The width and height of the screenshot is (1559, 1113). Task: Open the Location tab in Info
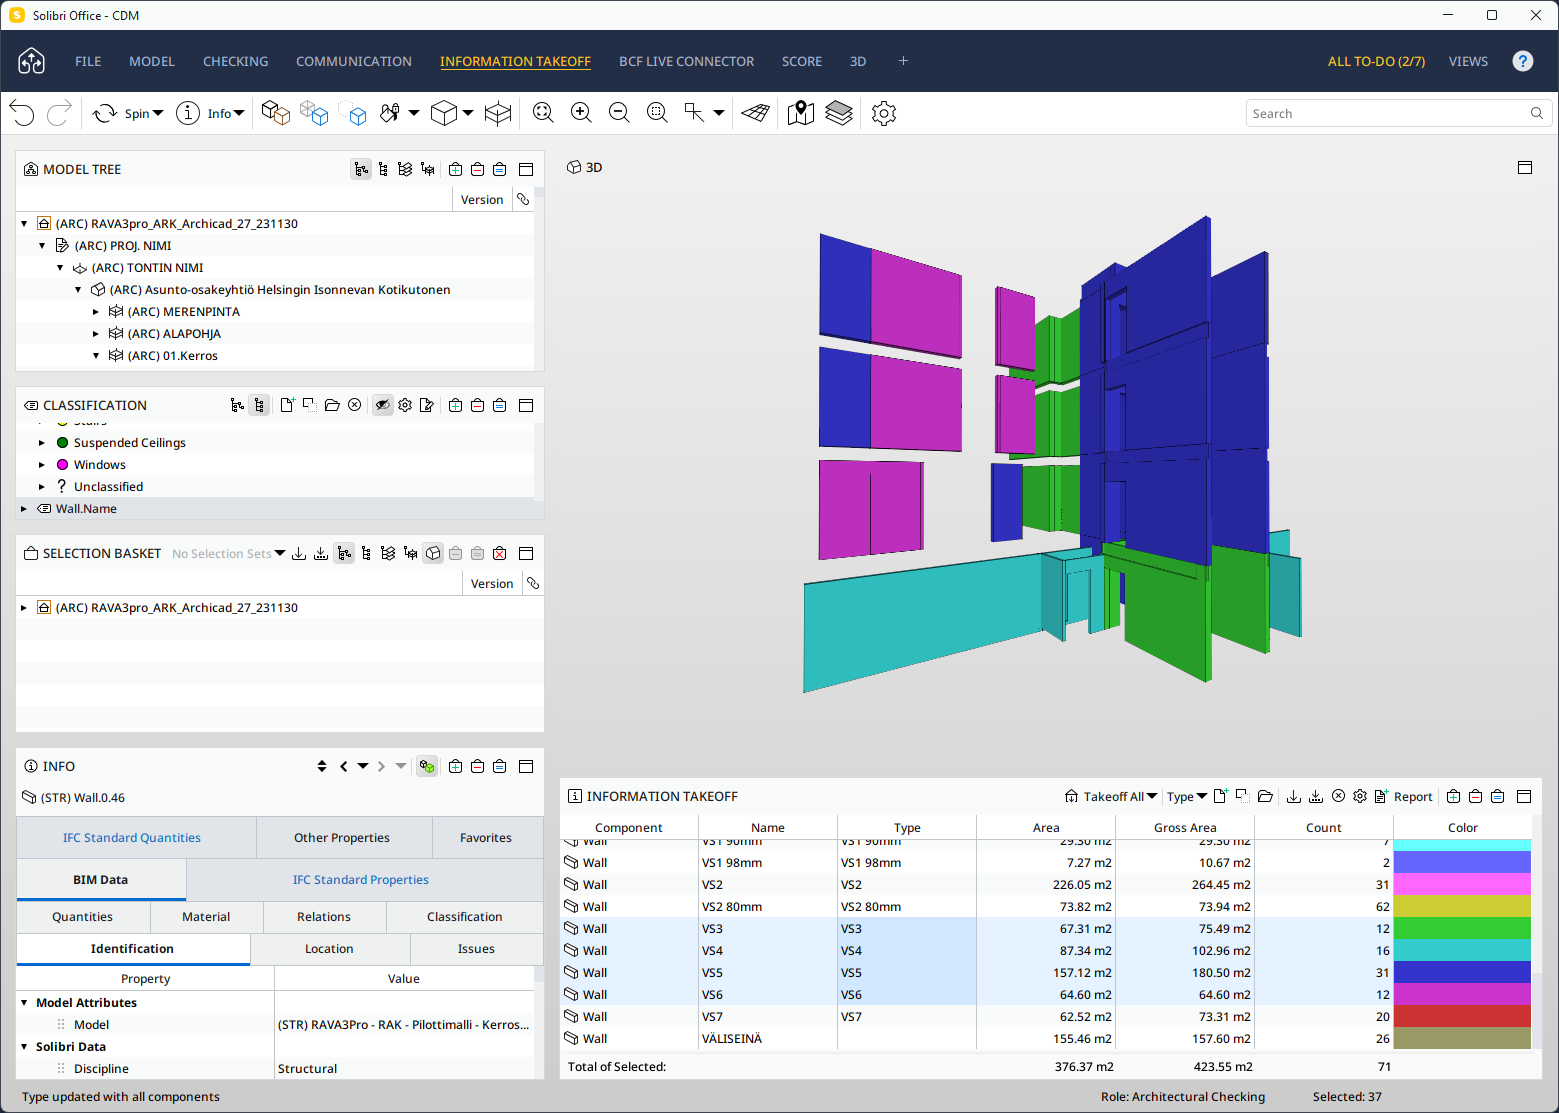pos(329,949)
